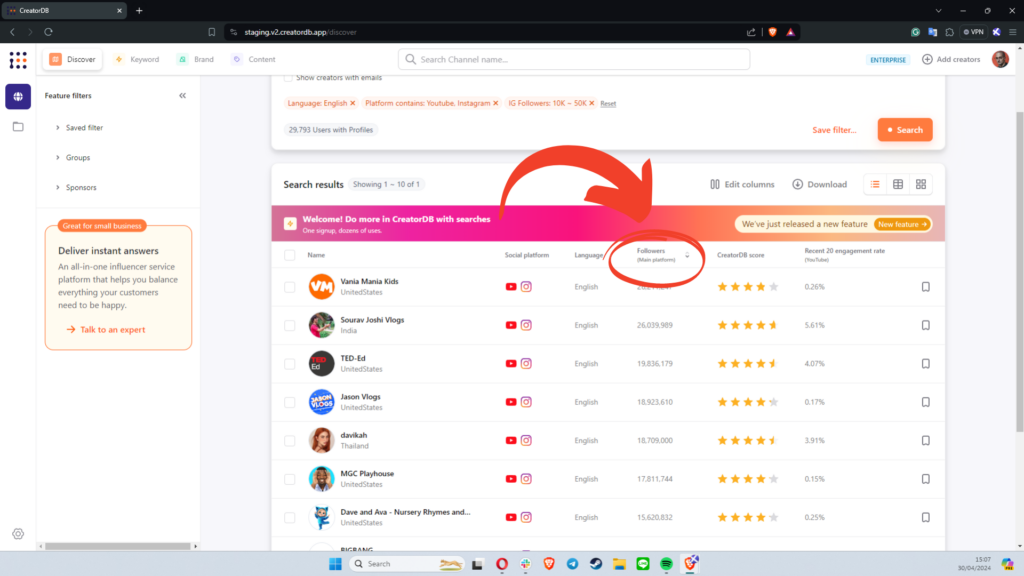Remove the Language: English filter chip
Screen dimensions: 1024x576
[x=353, y=103]
